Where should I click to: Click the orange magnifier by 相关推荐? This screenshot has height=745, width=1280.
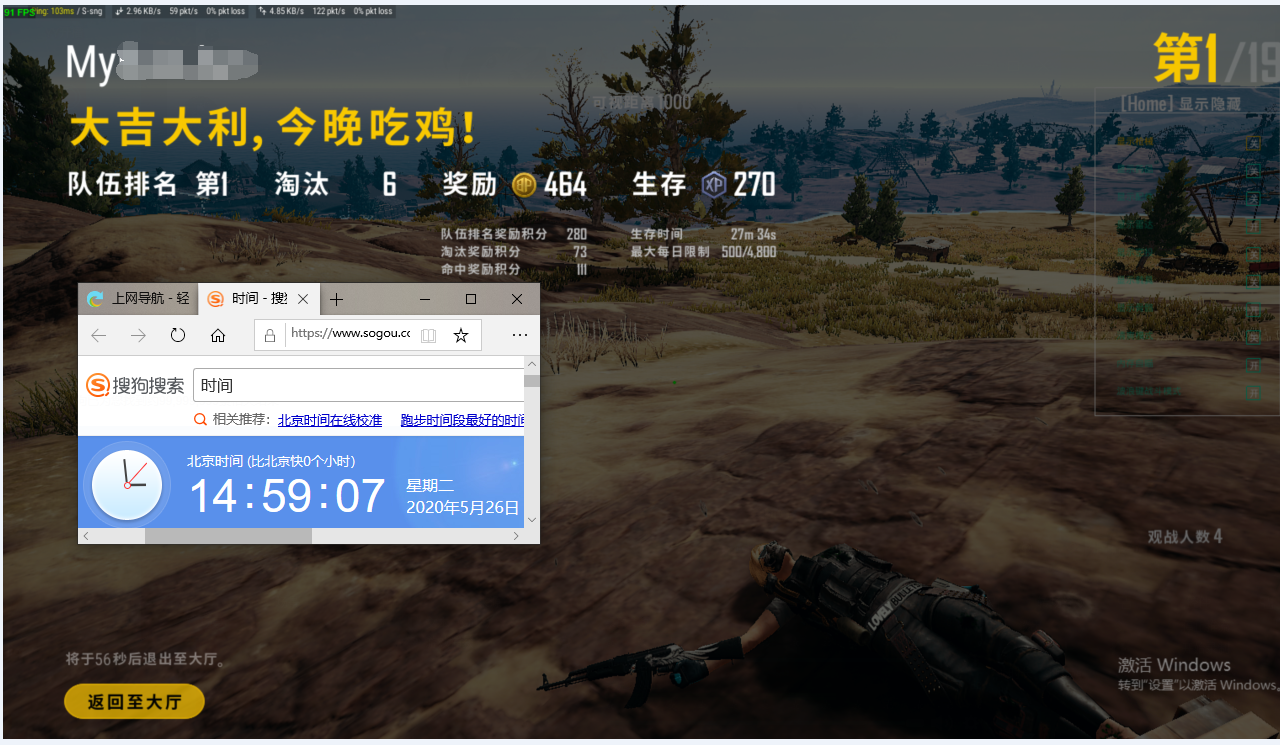(200, 420)
